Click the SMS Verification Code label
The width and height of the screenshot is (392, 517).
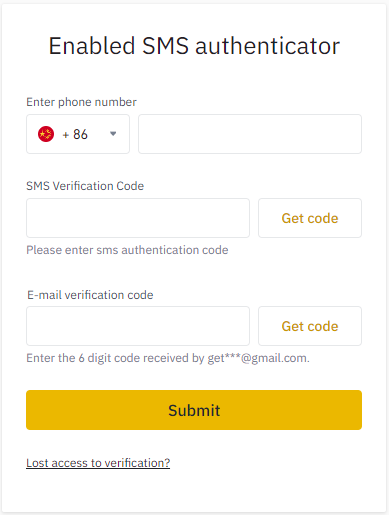[86, 187]
